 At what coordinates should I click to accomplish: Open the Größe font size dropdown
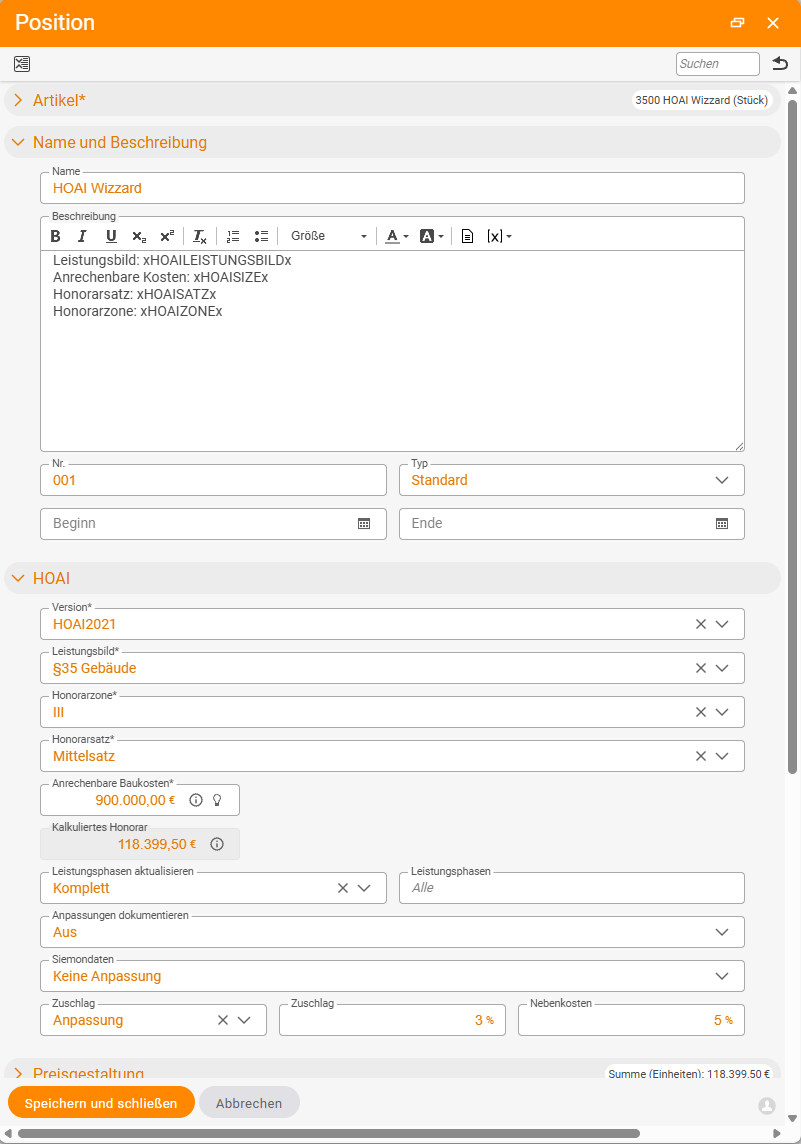328,236
